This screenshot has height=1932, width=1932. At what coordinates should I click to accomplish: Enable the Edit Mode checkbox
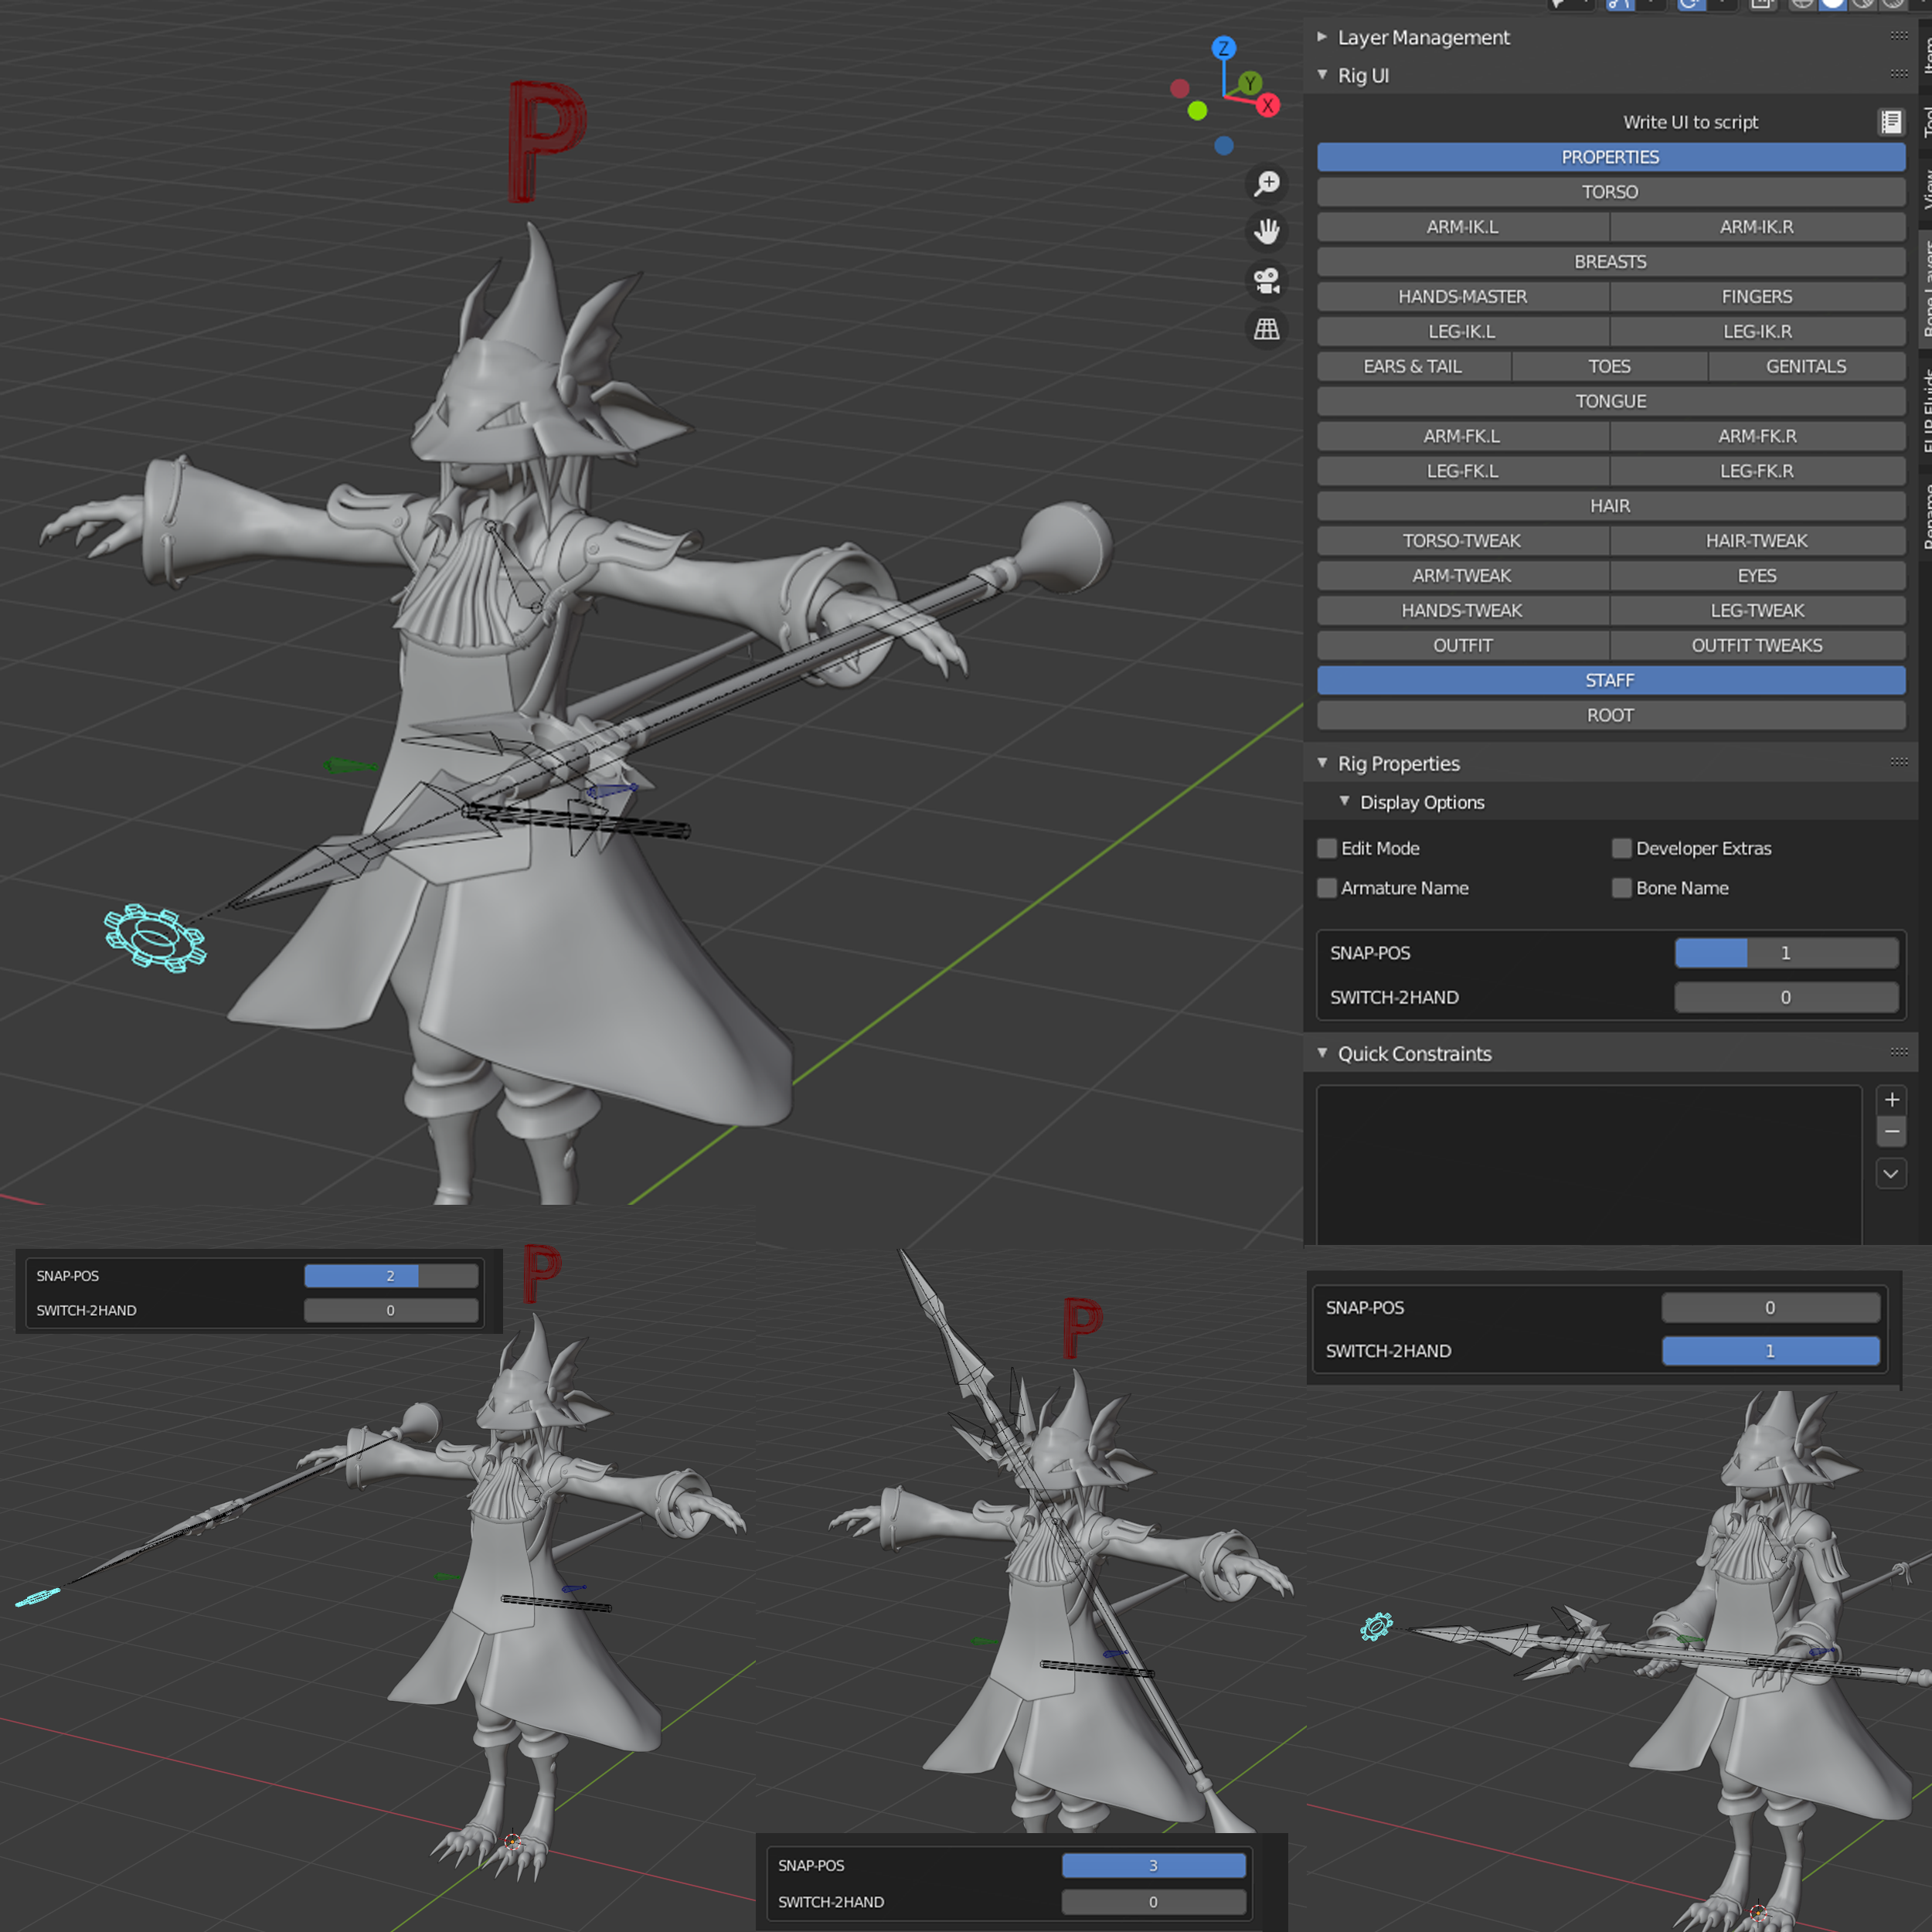point(1327,848)
